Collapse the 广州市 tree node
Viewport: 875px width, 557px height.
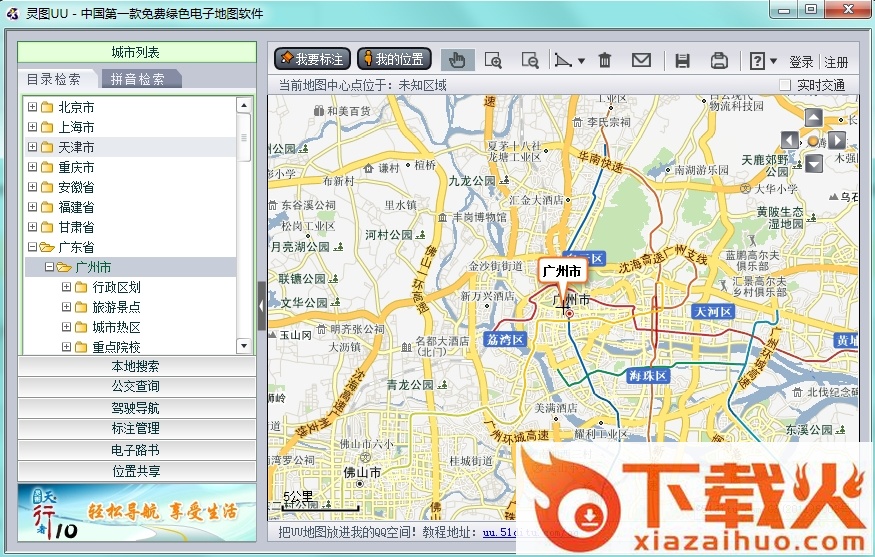[49, 267]
